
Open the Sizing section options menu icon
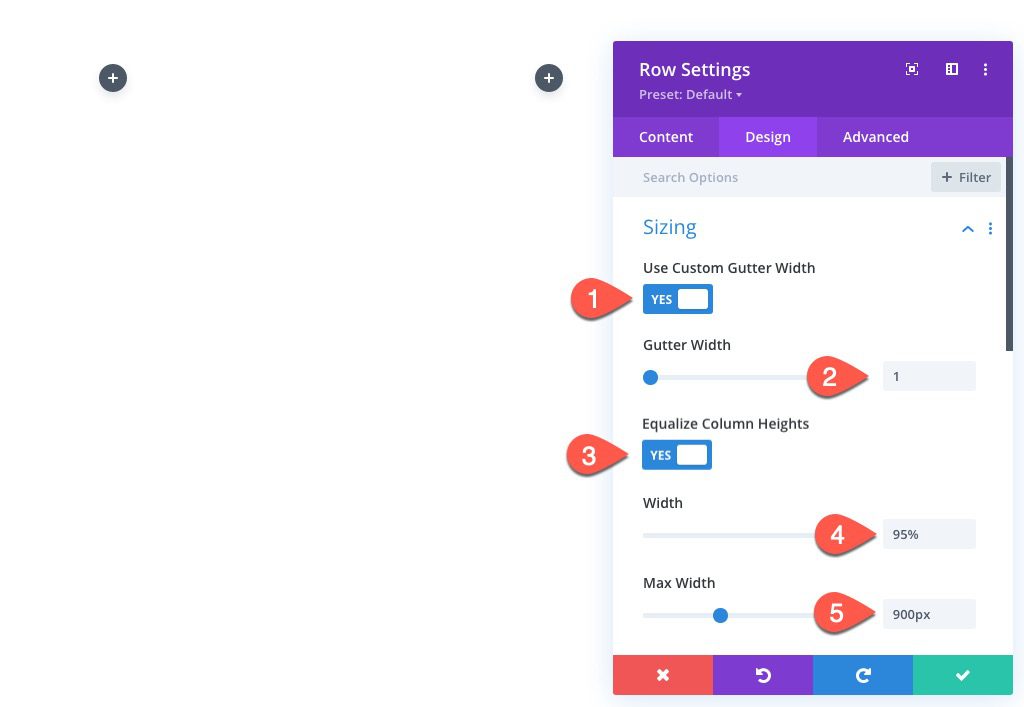point(991,228)
